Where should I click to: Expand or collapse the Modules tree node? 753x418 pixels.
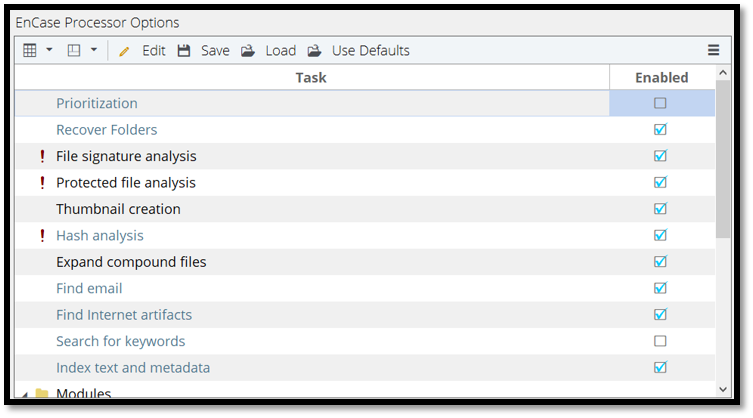[x=24, y=393]
